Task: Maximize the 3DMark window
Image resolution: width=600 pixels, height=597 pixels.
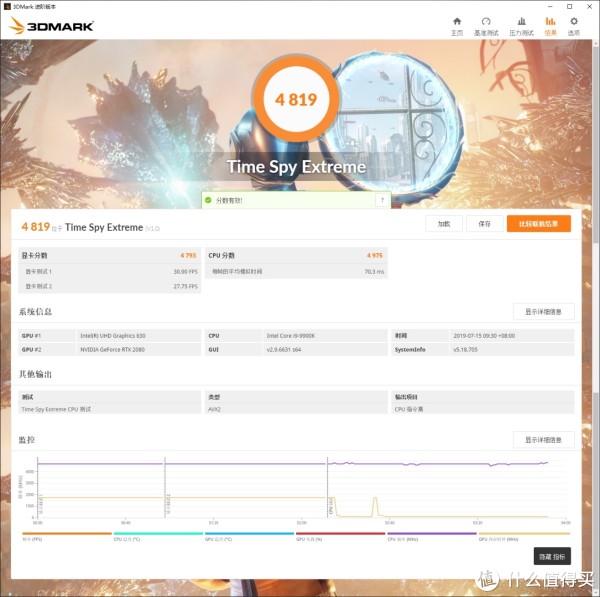Action: (x=569, y=7)
